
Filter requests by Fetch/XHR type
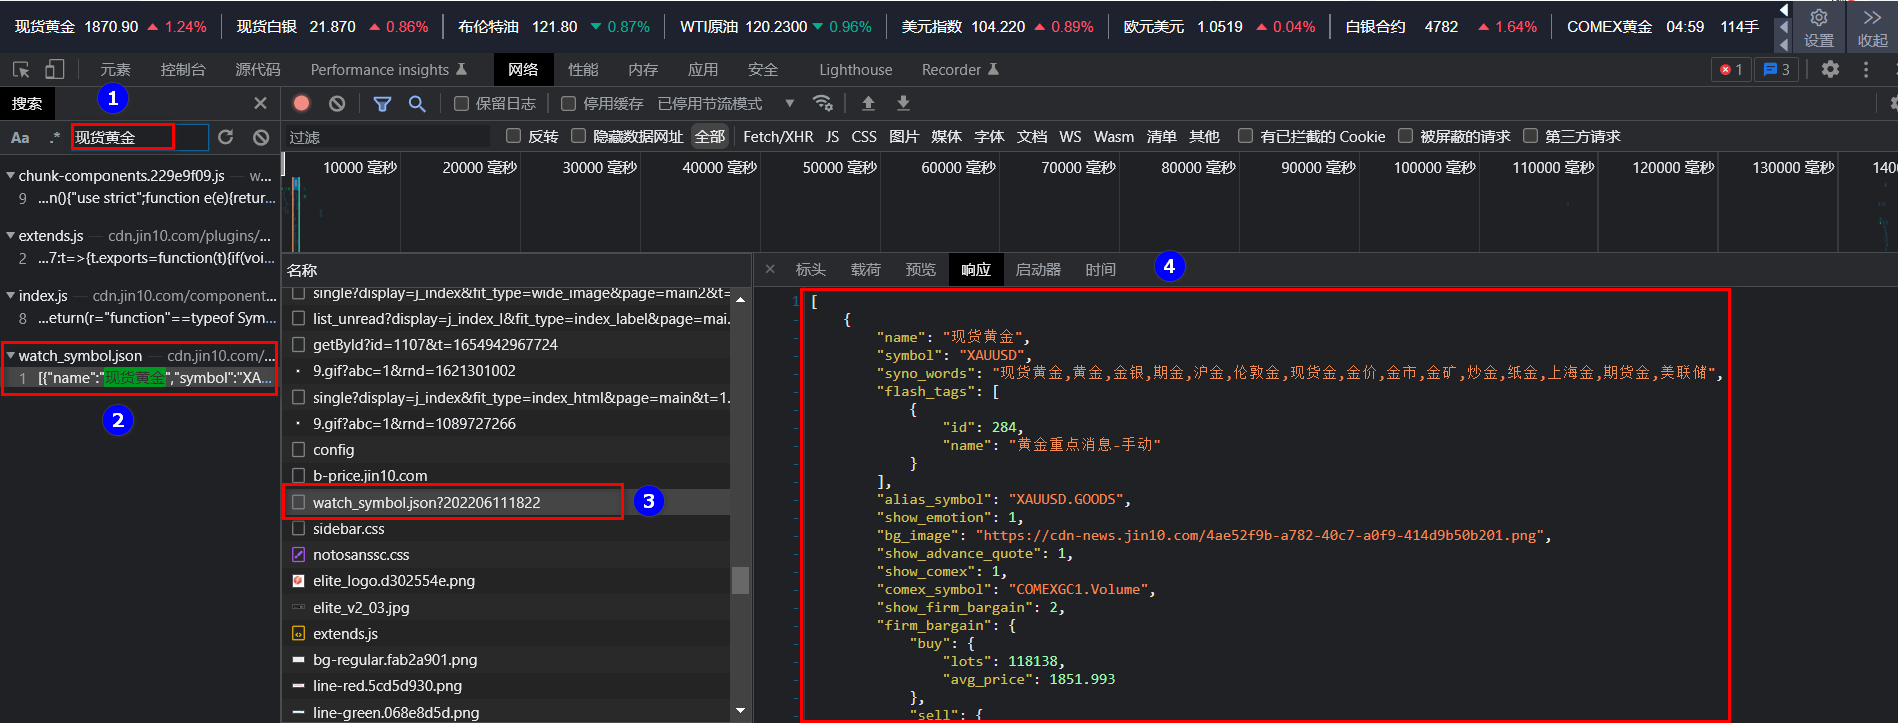pos(778,136)
